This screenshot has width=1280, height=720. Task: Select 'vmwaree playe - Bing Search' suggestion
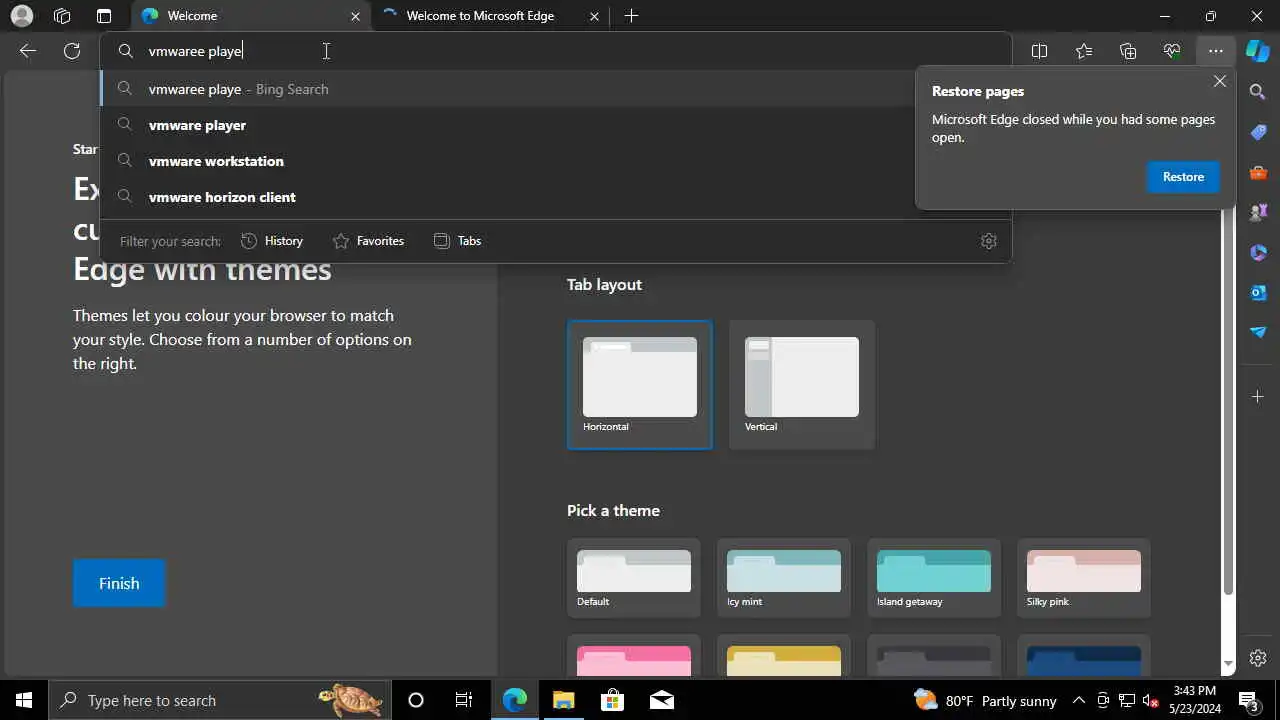click(555, 89)
